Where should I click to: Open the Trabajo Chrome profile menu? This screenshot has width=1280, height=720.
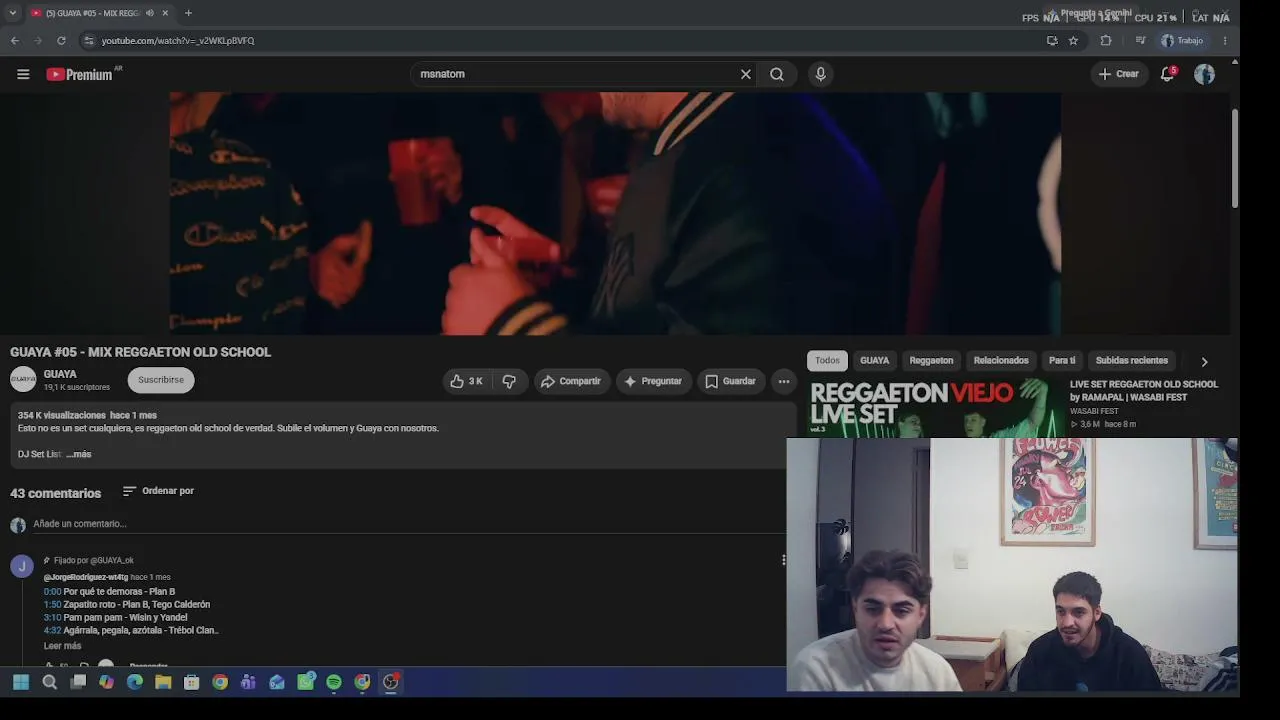[x=1182, y=41]
